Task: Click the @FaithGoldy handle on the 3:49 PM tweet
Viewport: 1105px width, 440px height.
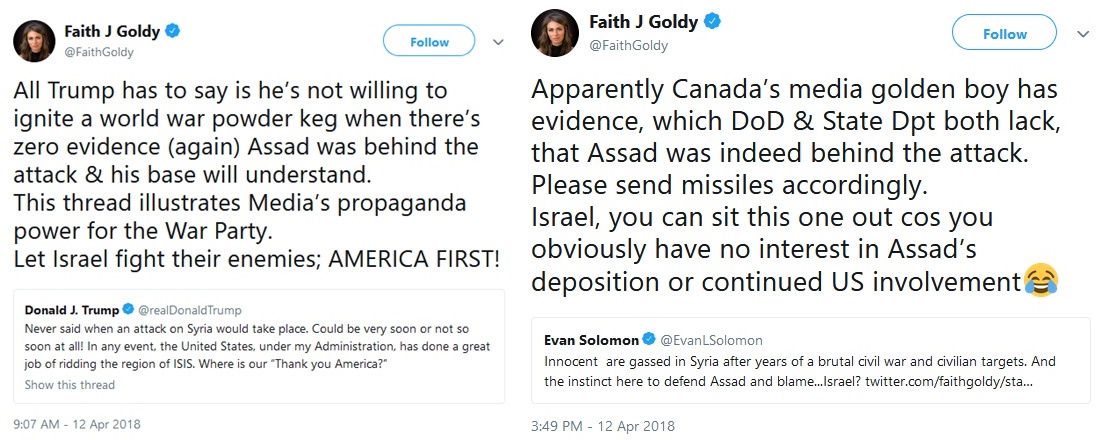Action: click(628, 45)
